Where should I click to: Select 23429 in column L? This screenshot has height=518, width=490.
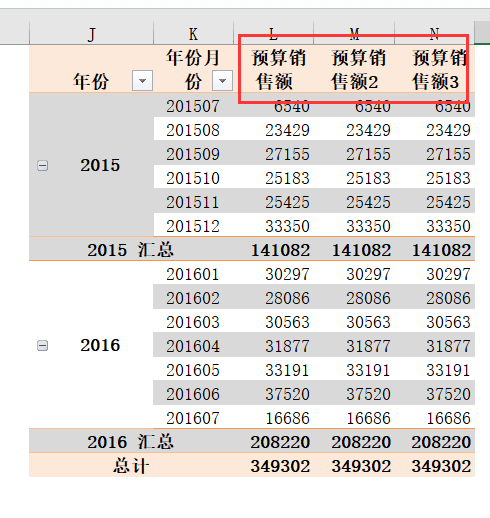pyautogui.click(x=287, y=130)
